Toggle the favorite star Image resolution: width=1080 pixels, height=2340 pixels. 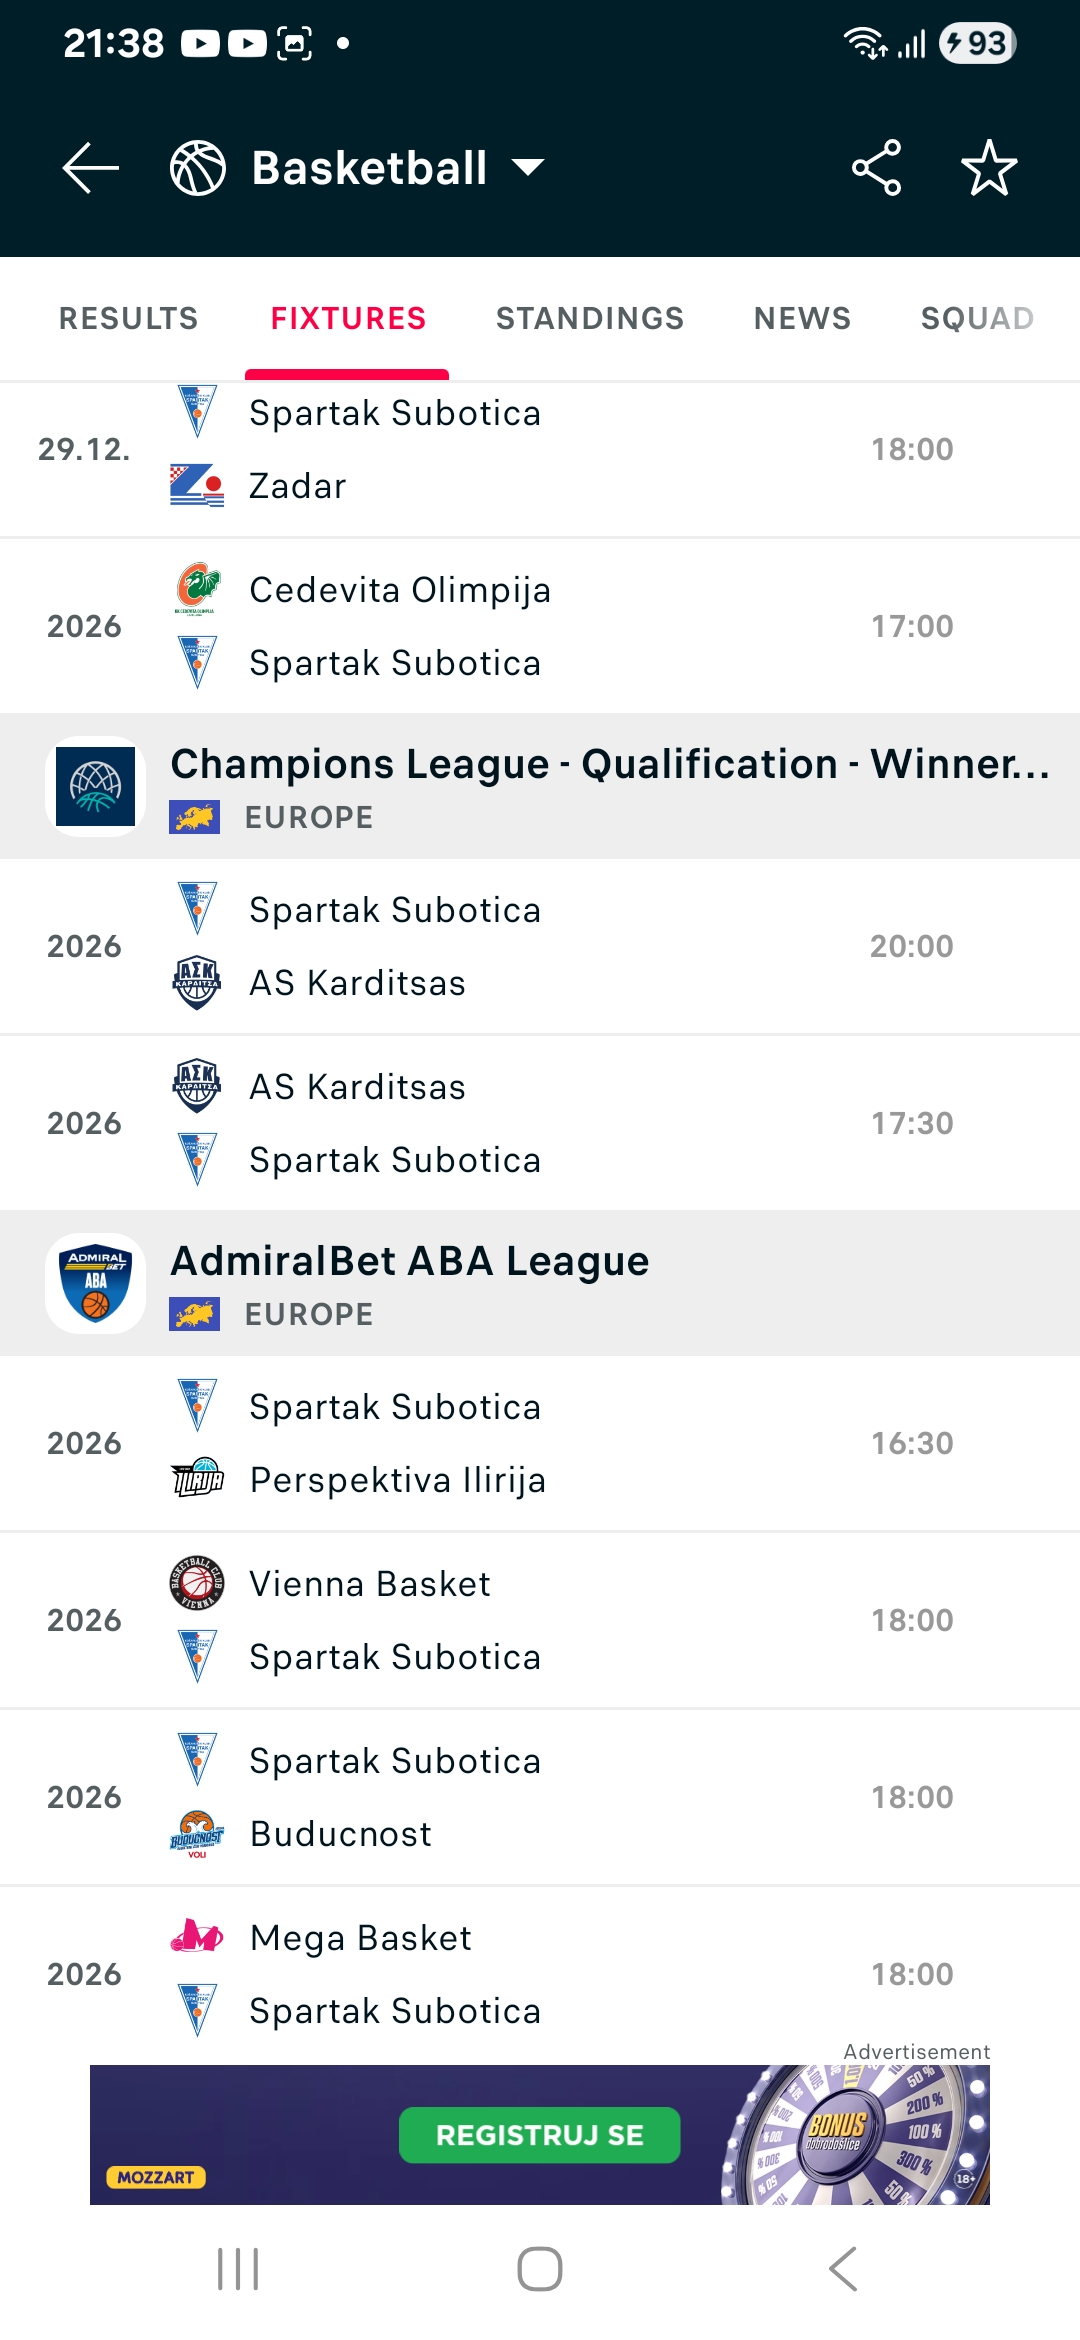[x=988, y=167]
